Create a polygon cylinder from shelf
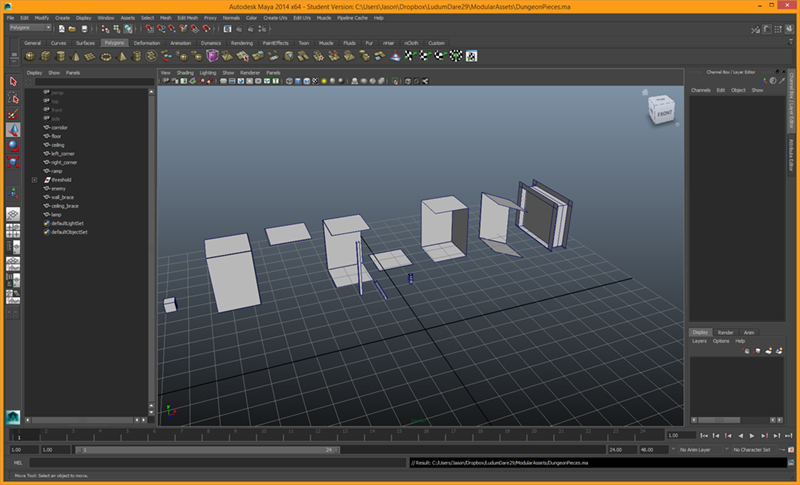The image size is (800, 485). click(60, 56)
